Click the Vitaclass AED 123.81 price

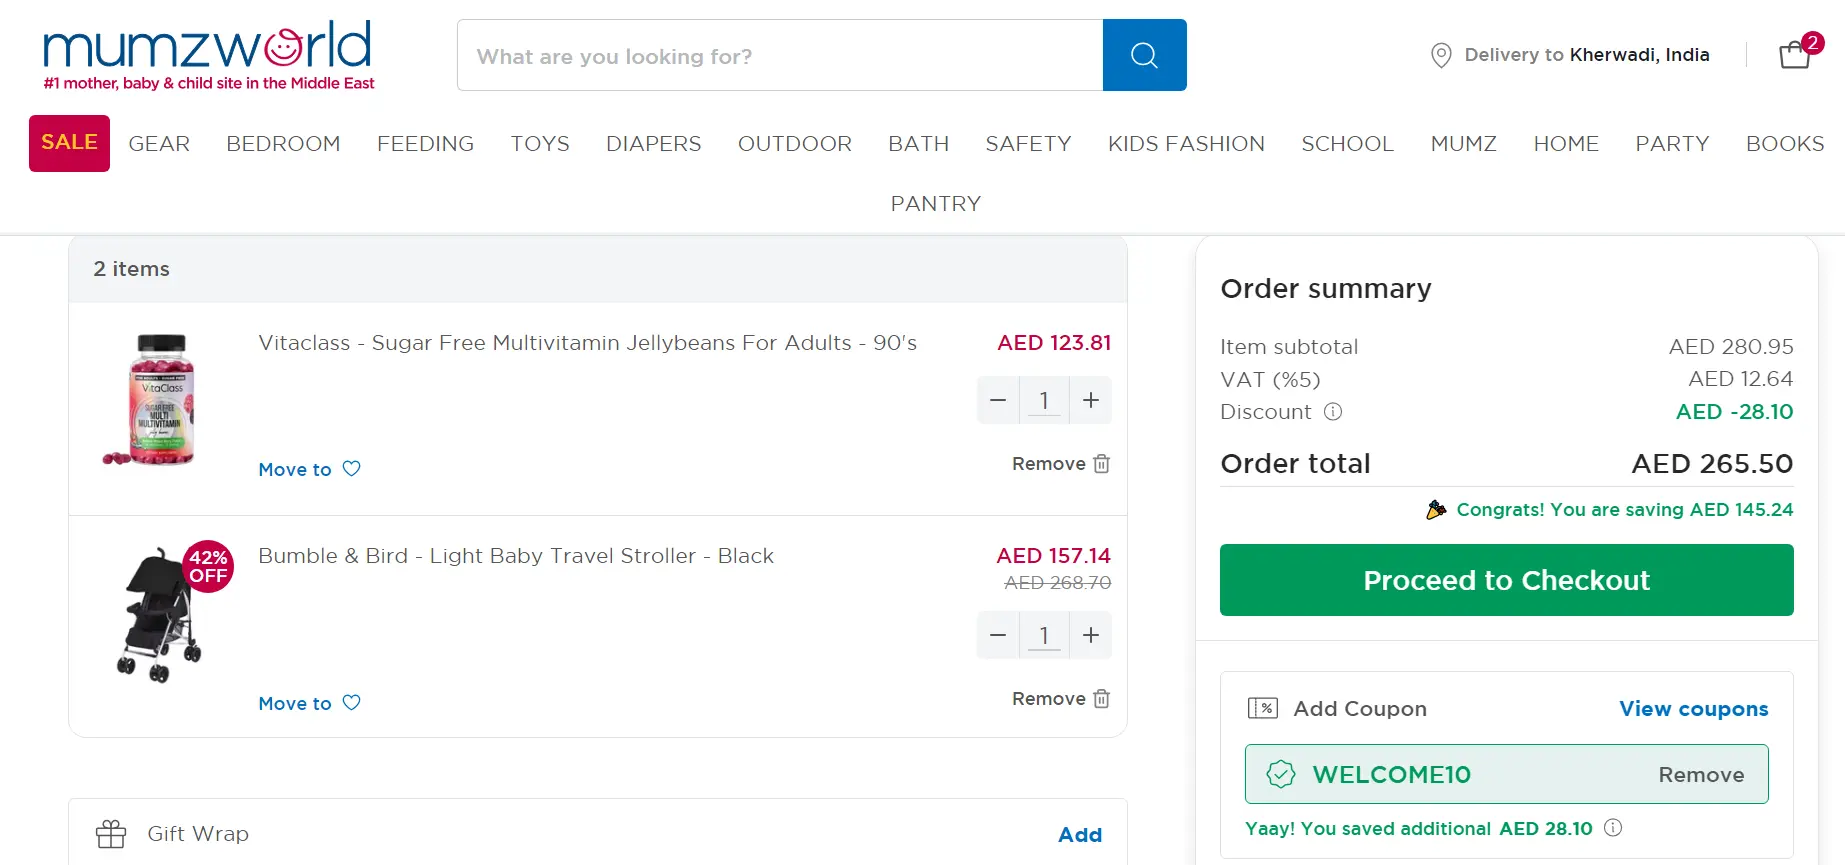[1054, 343]
